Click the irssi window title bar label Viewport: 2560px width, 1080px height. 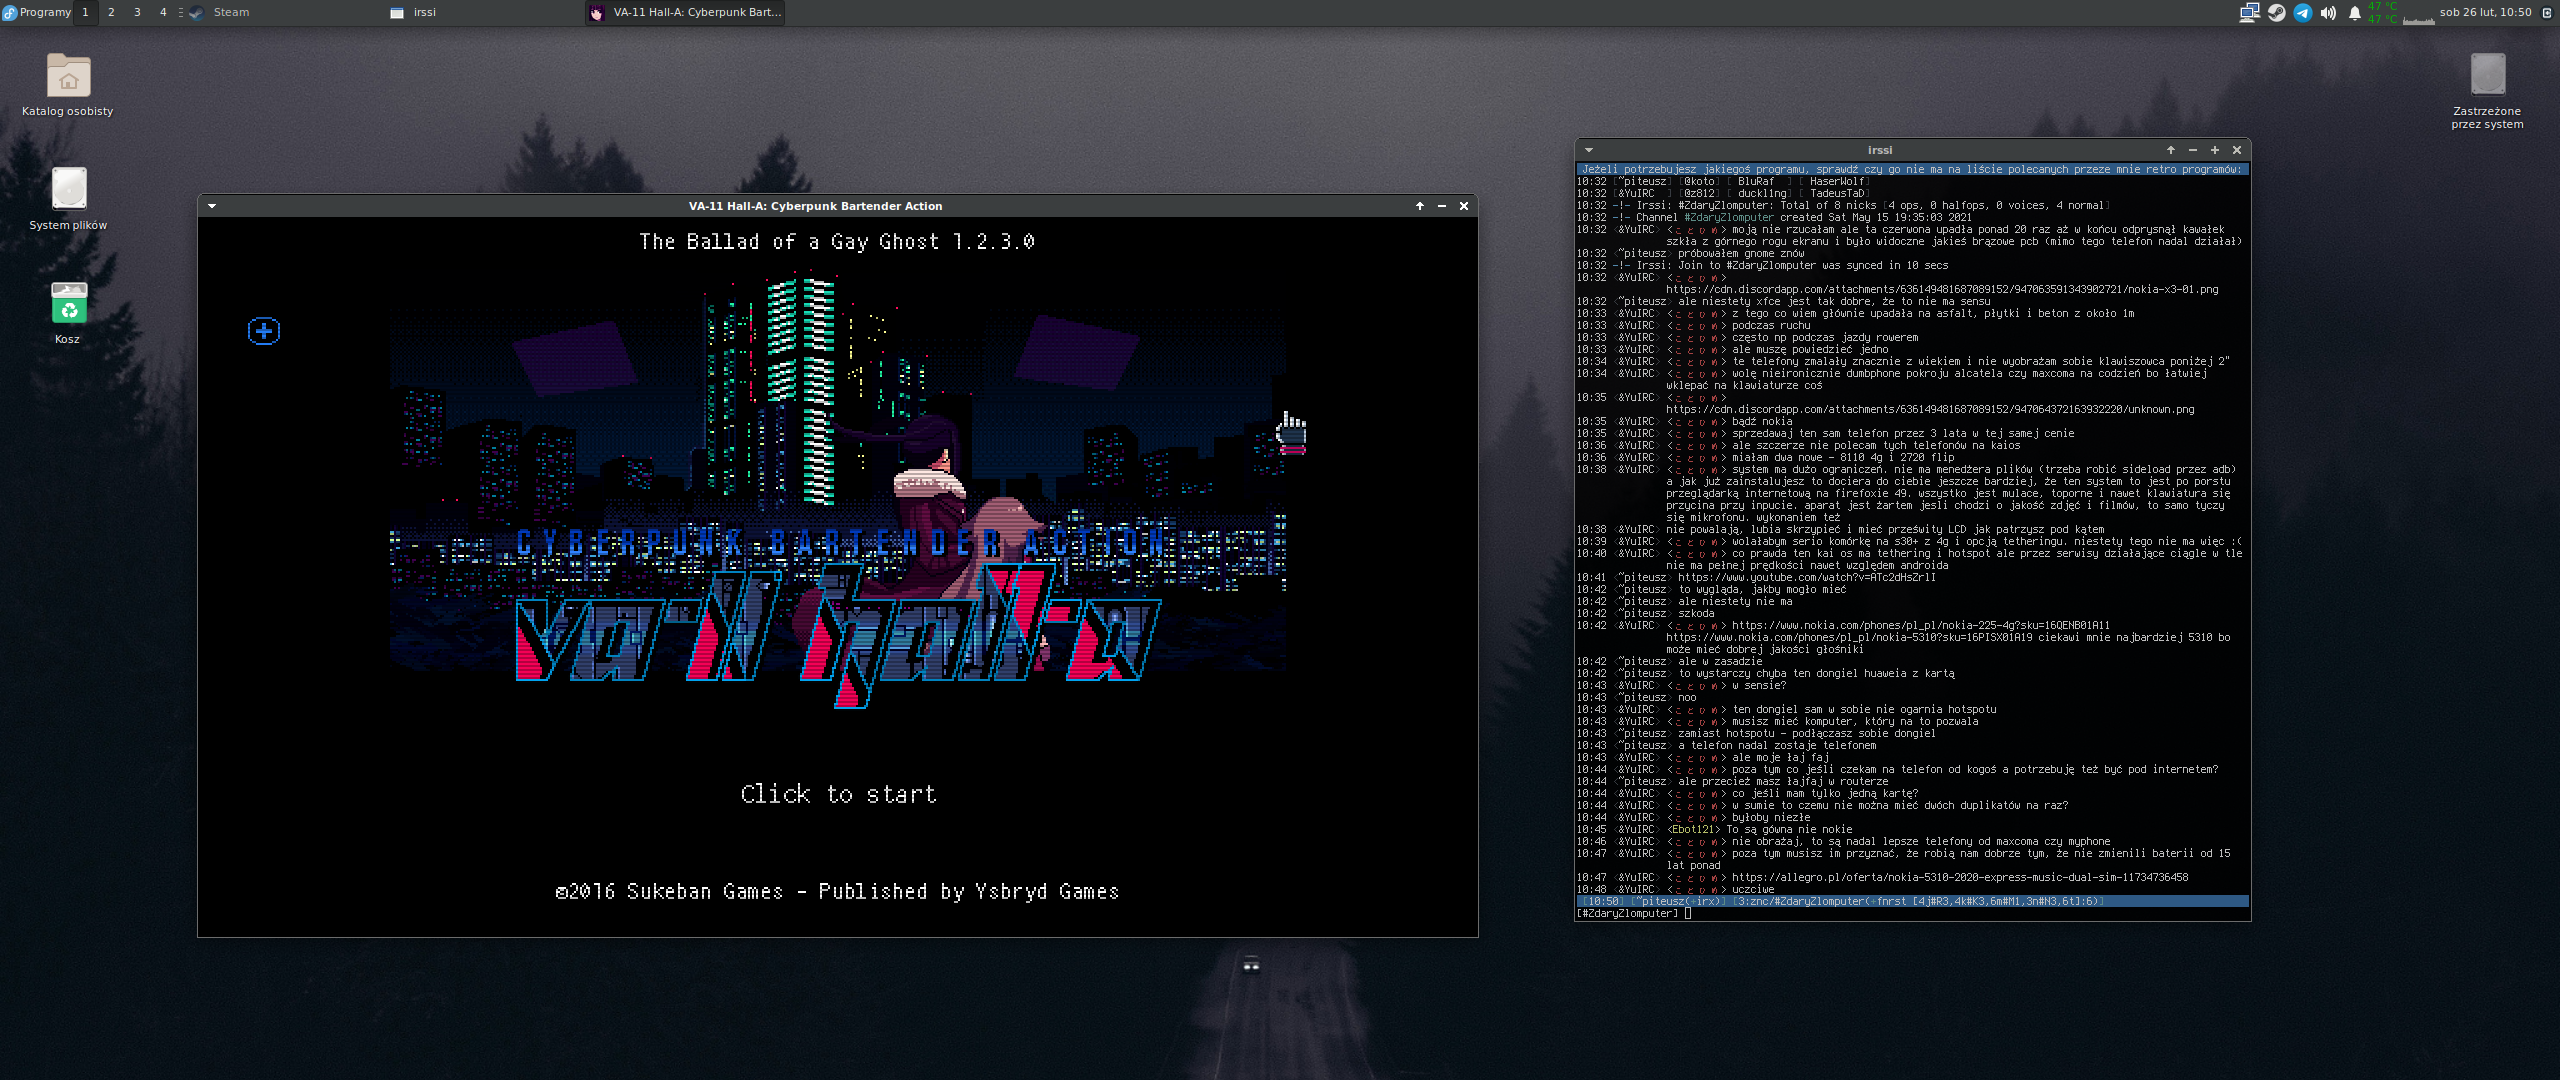[1879, 150]
